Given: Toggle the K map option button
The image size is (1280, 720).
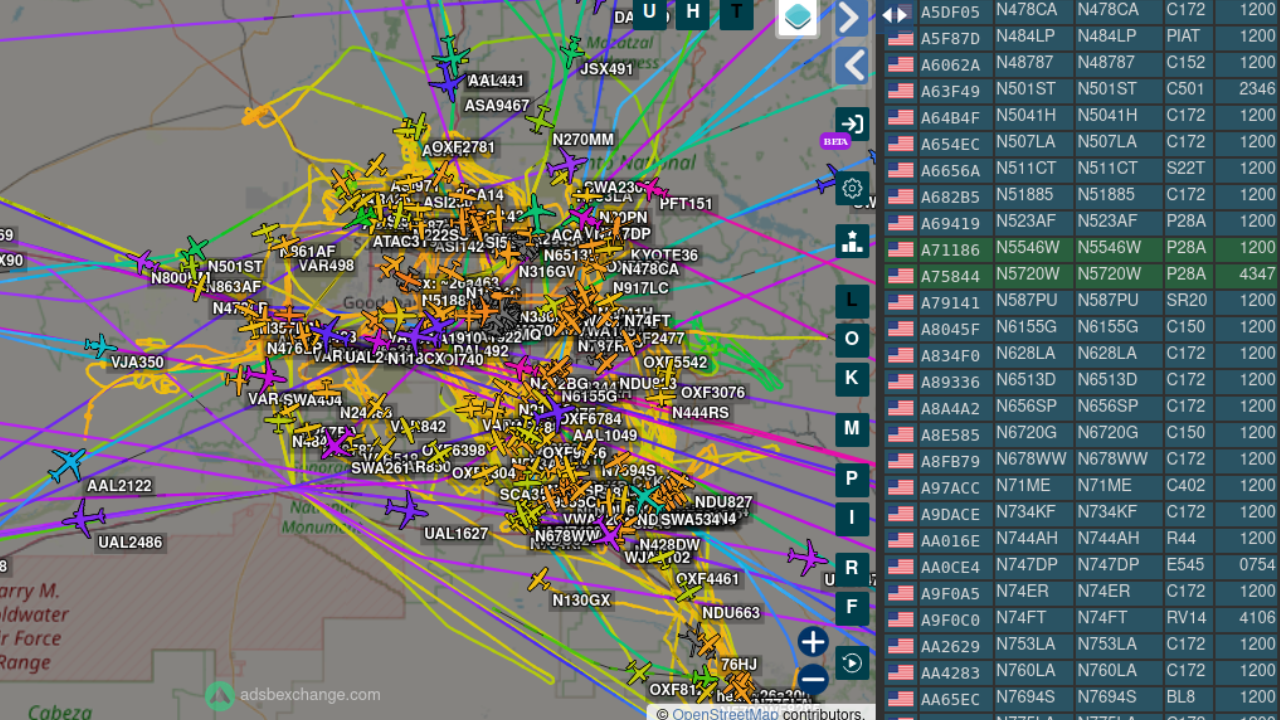Looking at the screenshot, I should coord(852,378).
